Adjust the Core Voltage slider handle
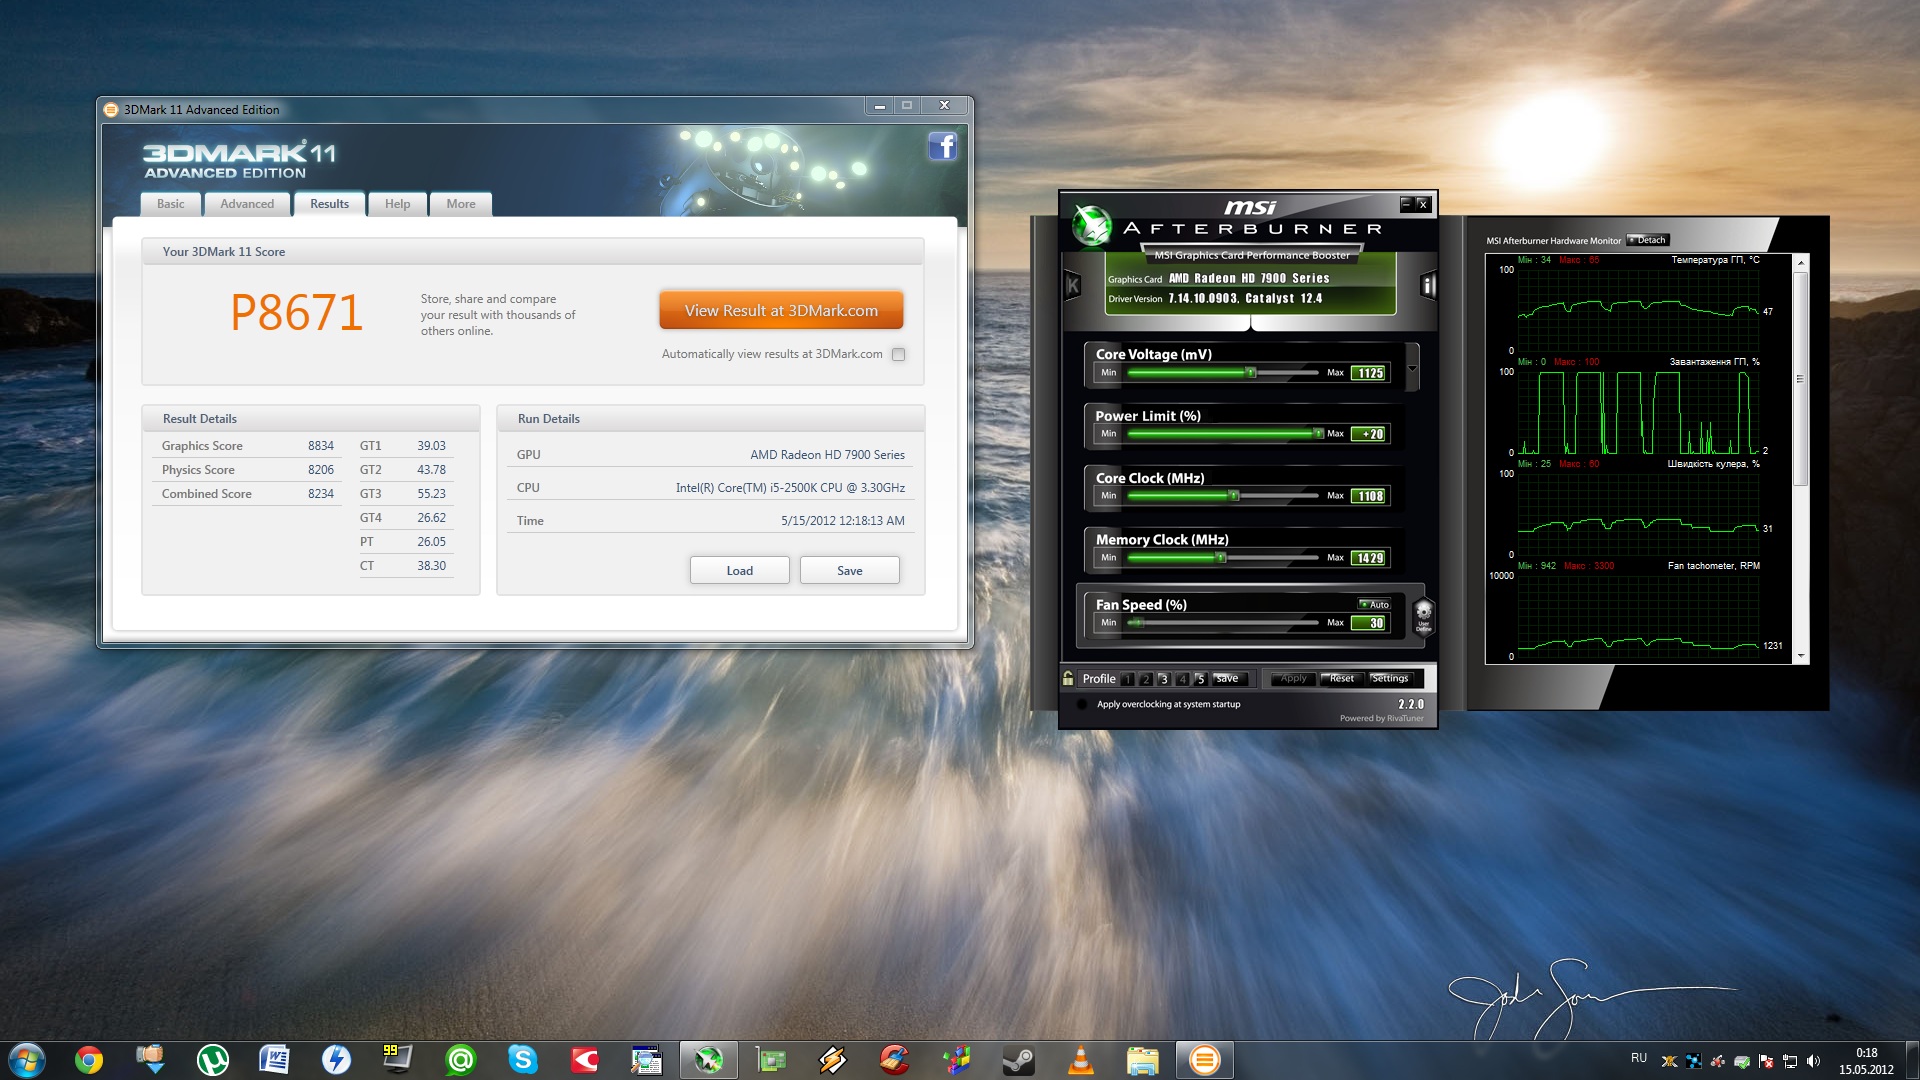1920x1080 pixels. (x=1250, y=373)
